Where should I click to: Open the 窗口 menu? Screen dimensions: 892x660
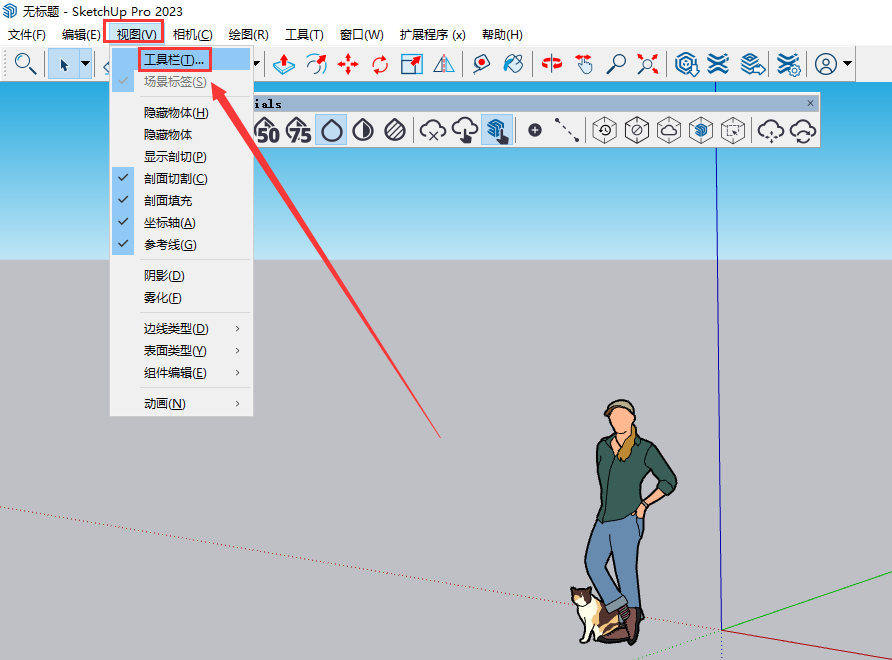tap(361, 33)
